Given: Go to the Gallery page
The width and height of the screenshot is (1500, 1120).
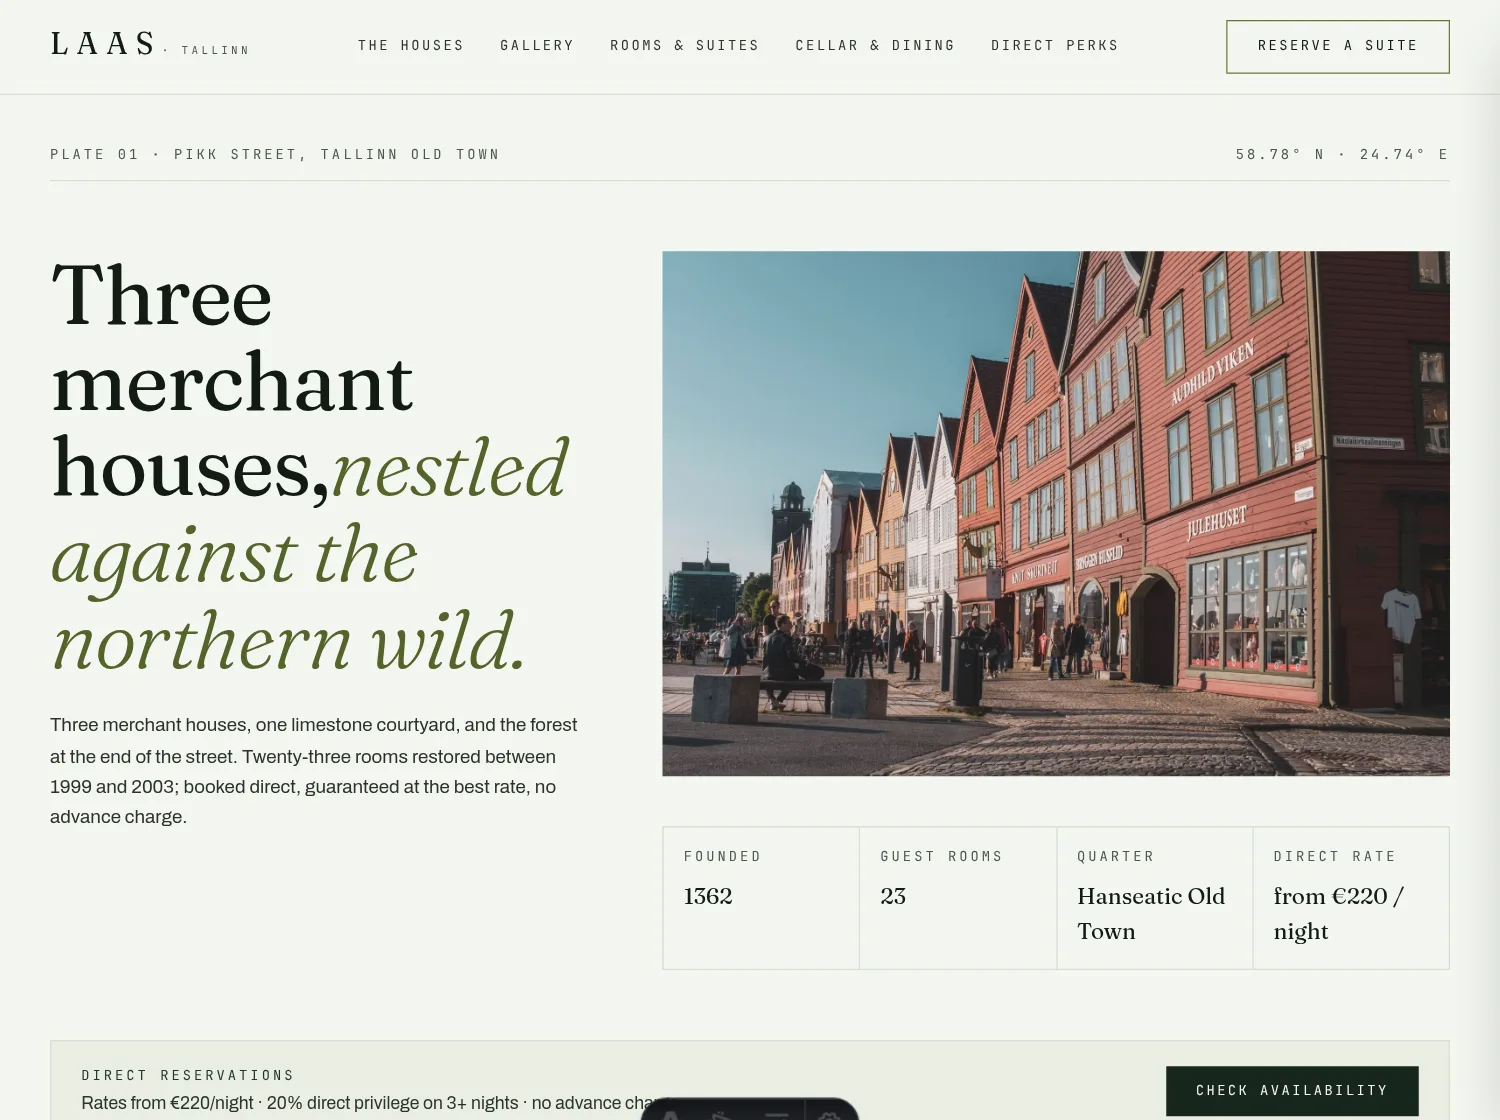Looking at the screenshot, I should click(x=537, y=46).
